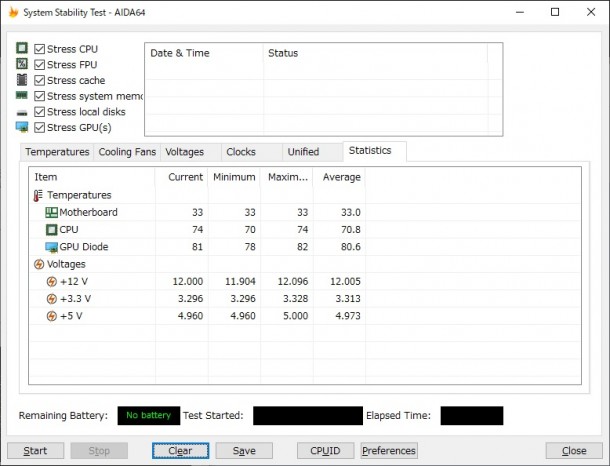This screenshot has width=610, height=466.
Task: Click the FPU icon beside Stress FPU
Action: click(22, 64)
